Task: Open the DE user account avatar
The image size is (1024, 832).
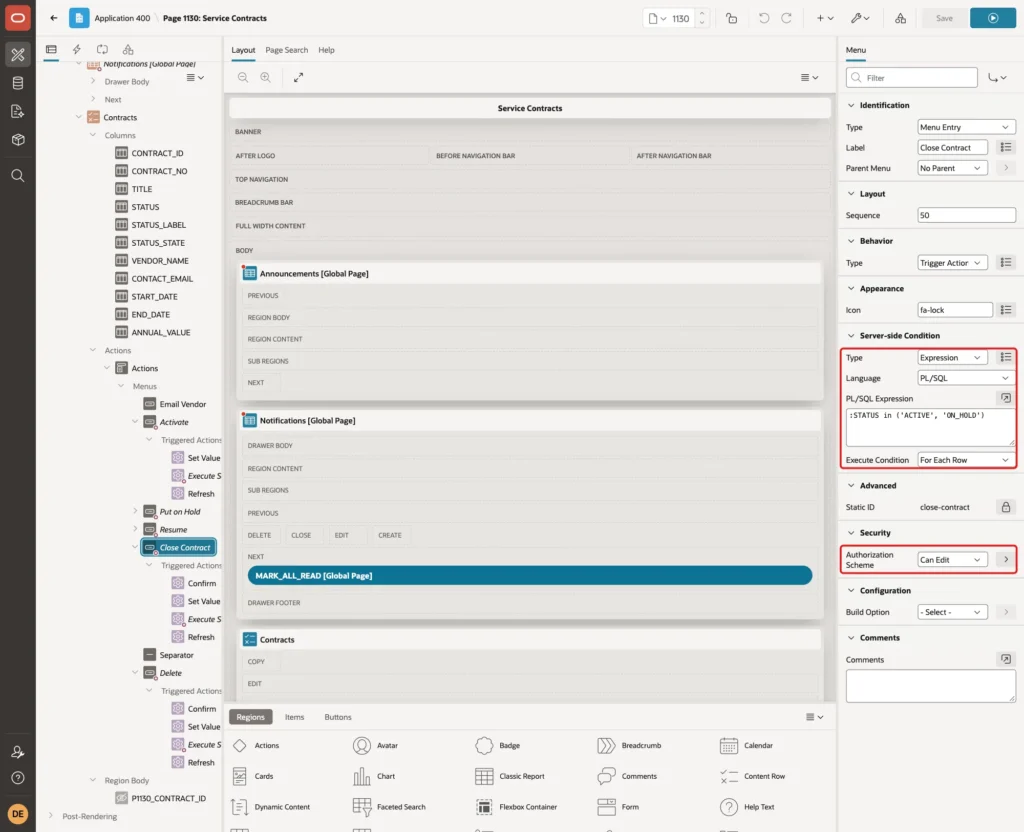Action: coord(18,814)
